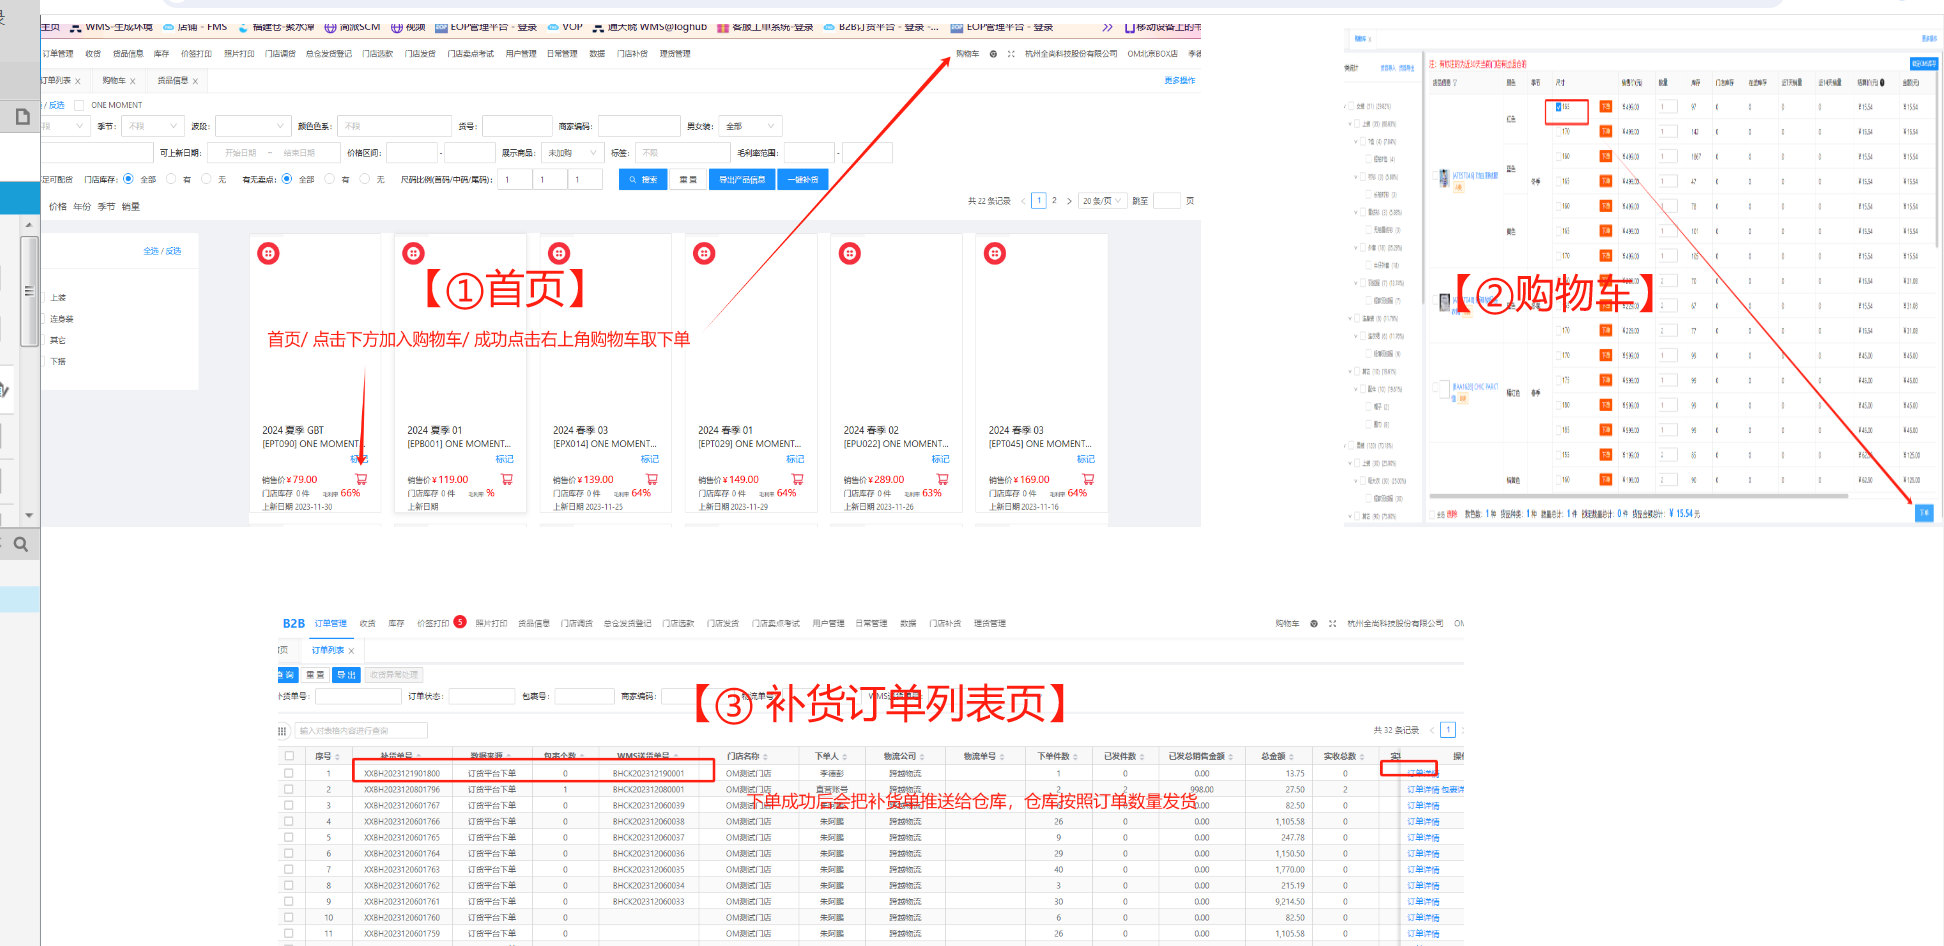
Task: Click the 导出产品信息 export button
Action: [x=742, y=180]
